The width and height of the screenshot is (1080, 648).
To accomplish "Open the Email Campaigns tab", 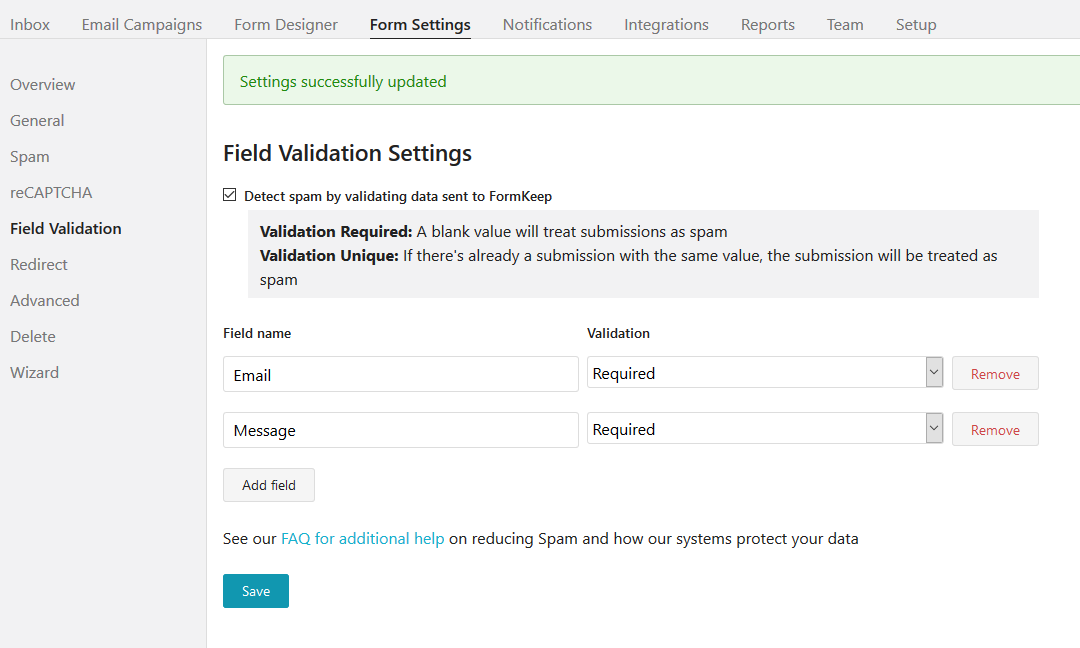I will (x=142, y=24).
